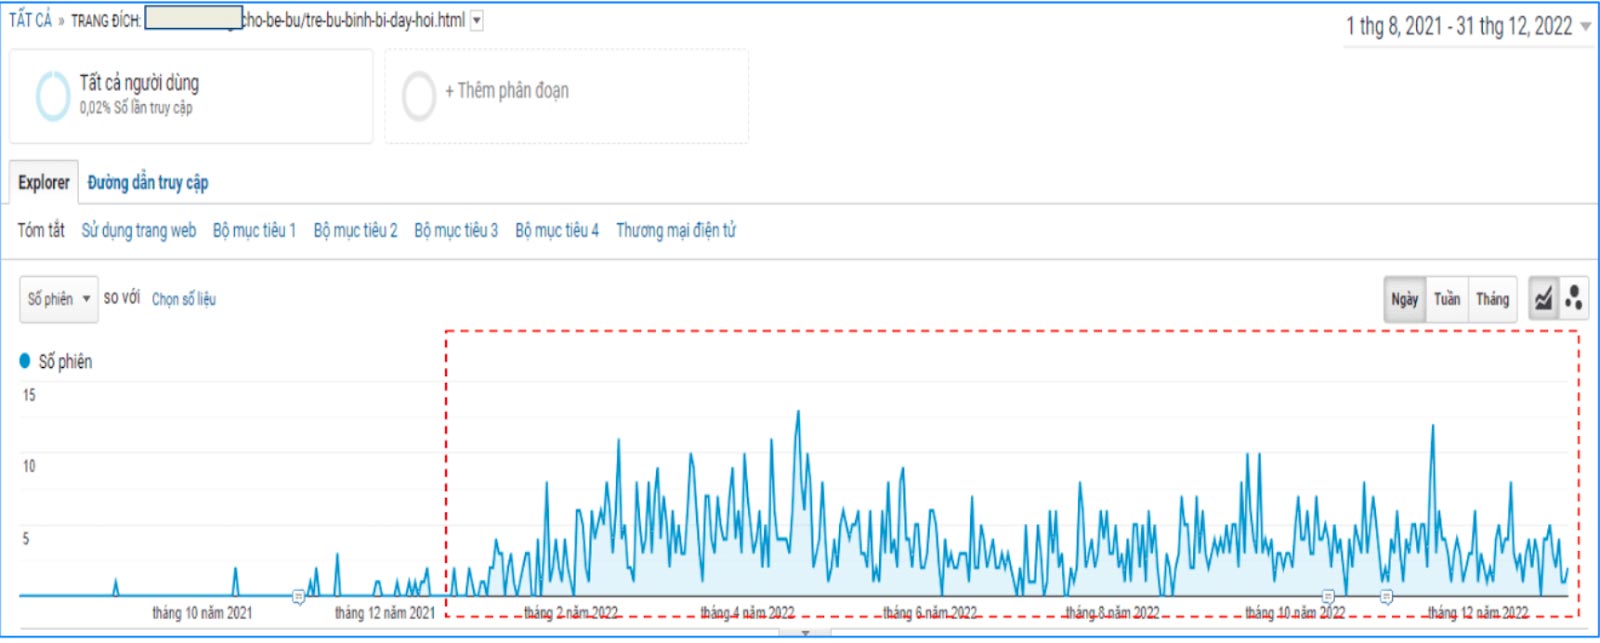Click Chọn số liệu comparison link

(184, 299)
